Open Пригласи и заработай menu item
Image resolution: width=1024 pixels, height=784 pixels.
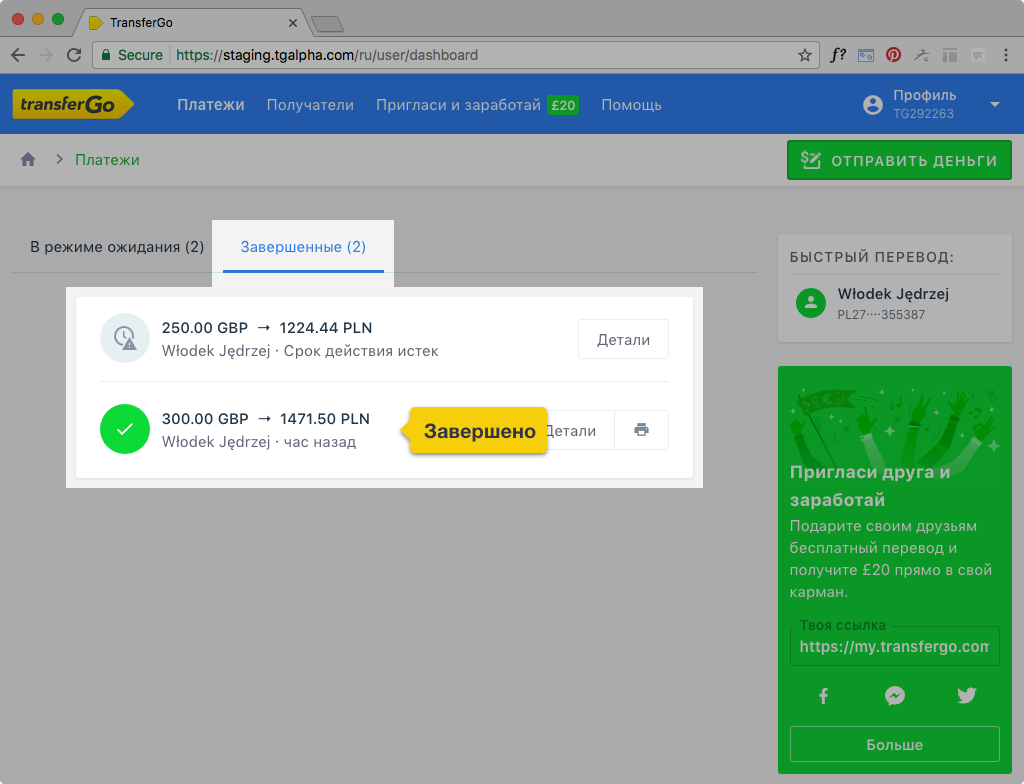(x=458, y=105)
